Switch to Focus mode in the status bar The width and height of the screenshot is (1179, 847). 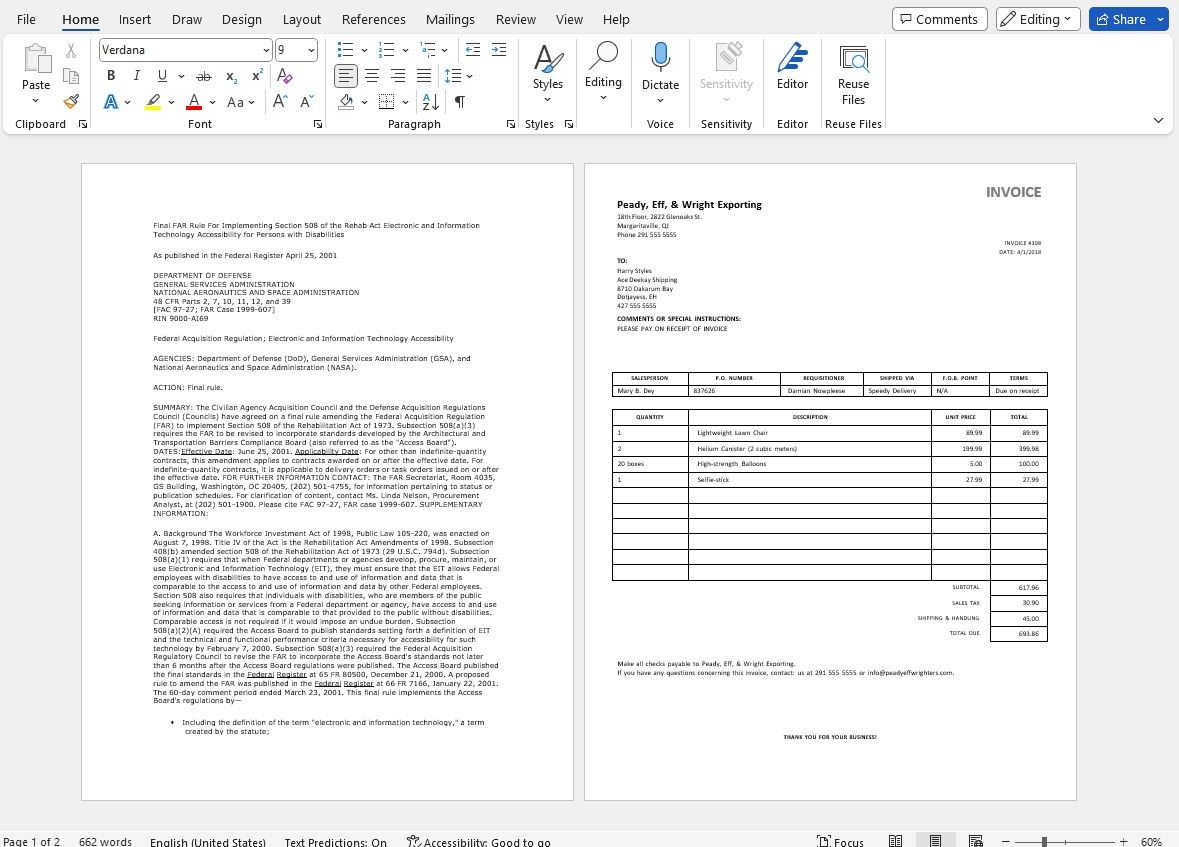841,842
